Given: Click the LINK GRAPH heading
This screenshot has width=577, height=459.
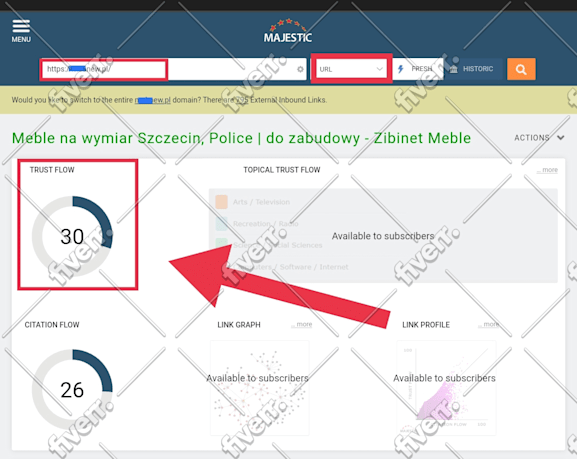Looking at the screenshot, I should (x=239, y=325).
